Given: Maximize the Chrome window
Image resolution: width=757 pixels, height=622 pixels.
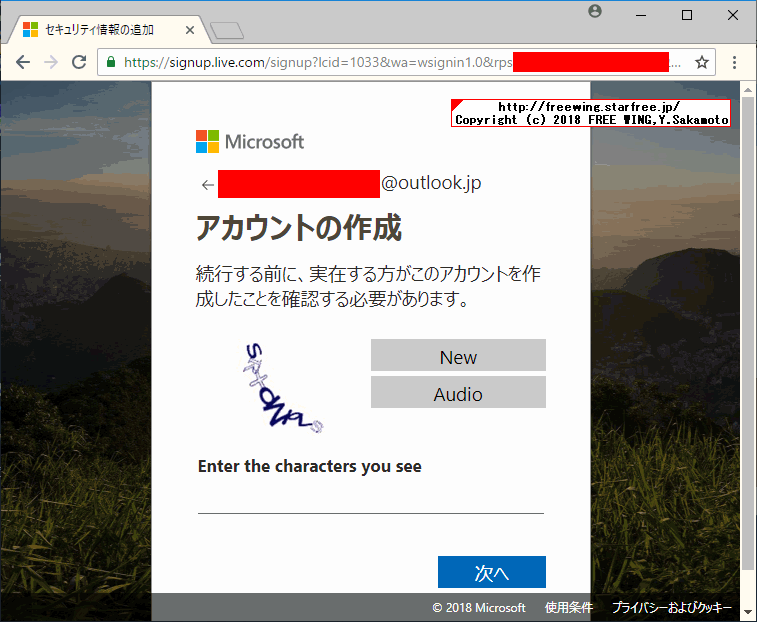Looking at the screenshot, I should pyautogui.click(x=687, y=15).
